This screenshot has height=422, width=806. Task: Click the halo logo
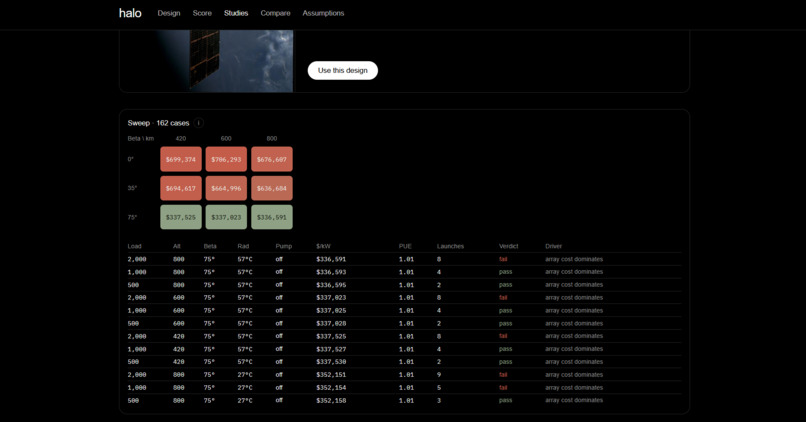(130, 13)
